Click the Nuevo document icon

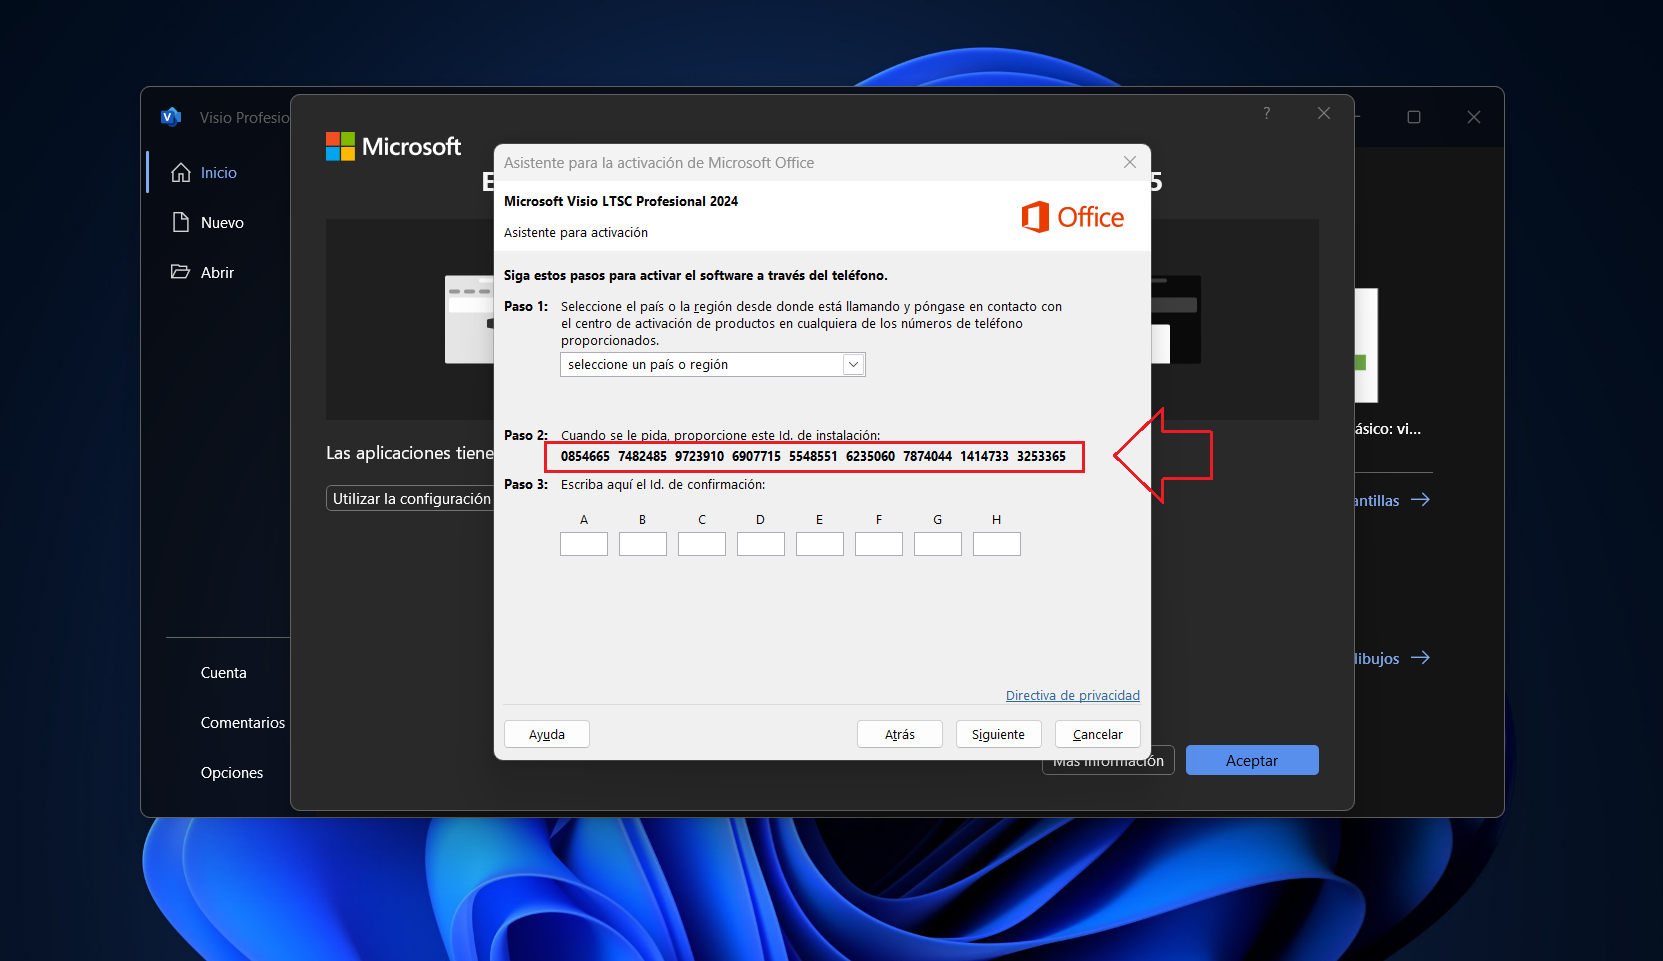pos(181,222)
